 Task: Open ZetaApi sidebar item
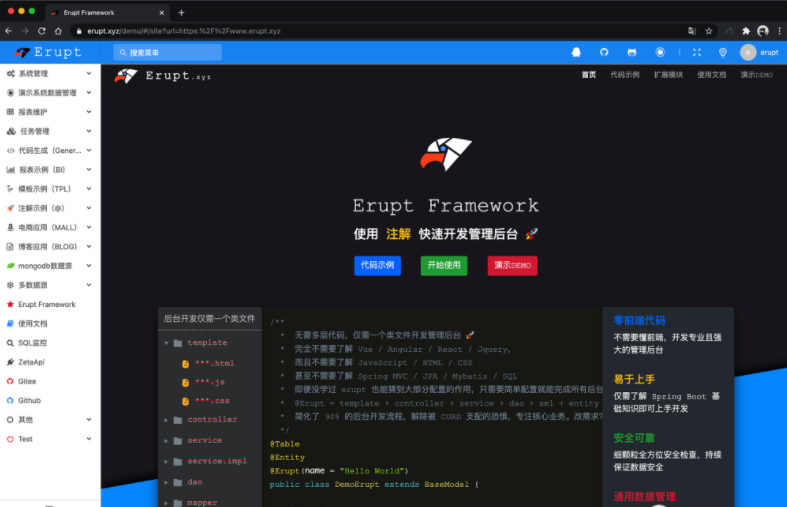(x=49, y=362)
